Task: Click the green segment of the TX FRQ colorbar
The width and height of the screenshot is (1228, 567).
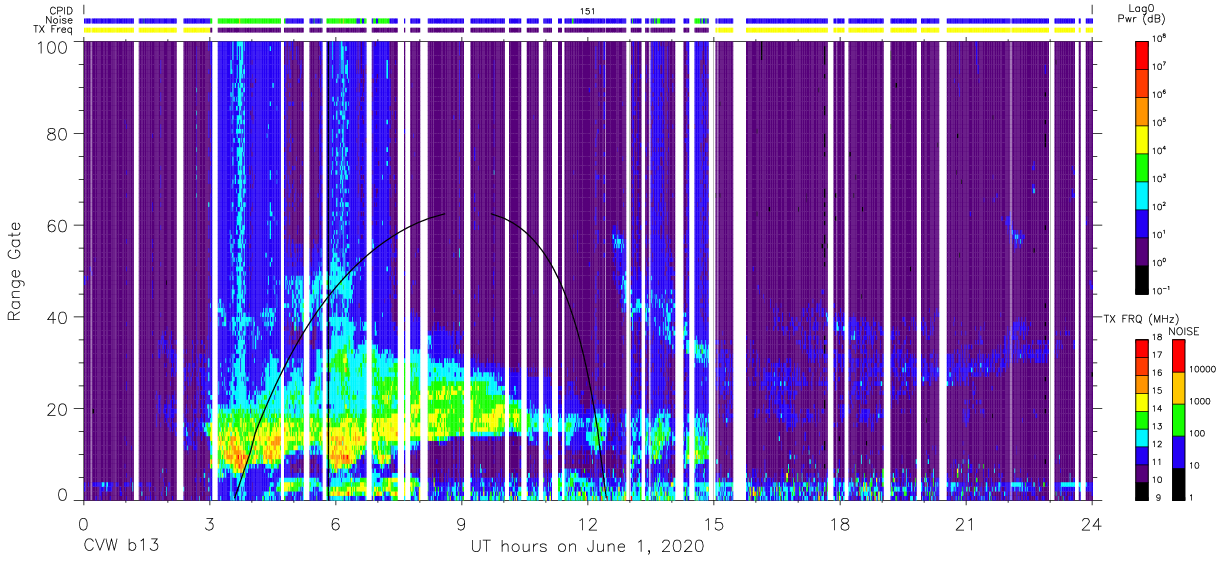Action: 1143,418
